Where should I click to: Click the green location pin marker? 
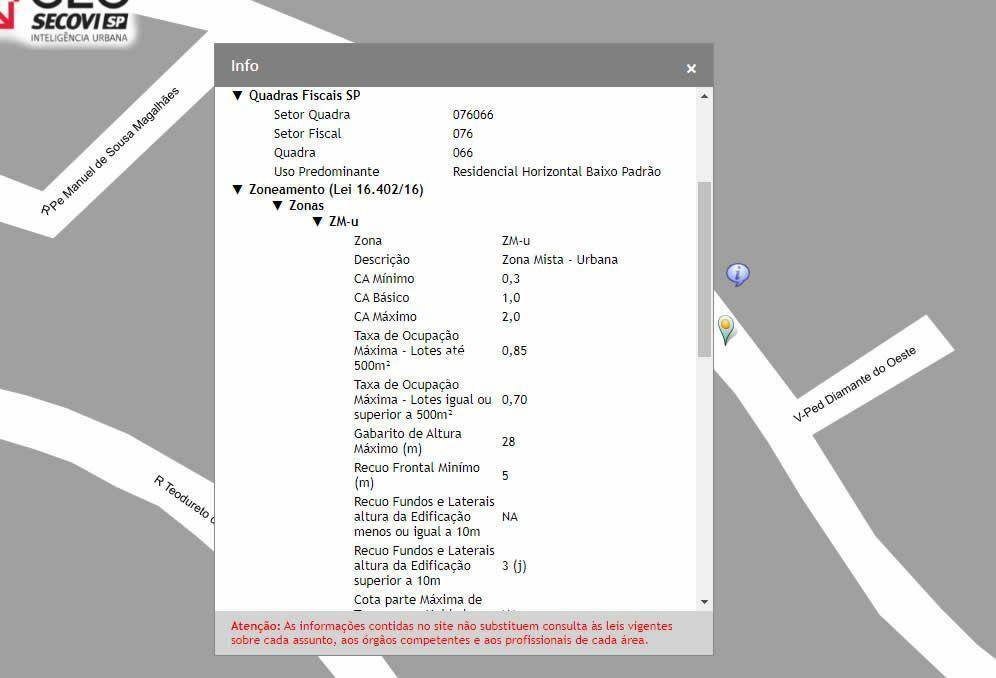pos(726,328)
